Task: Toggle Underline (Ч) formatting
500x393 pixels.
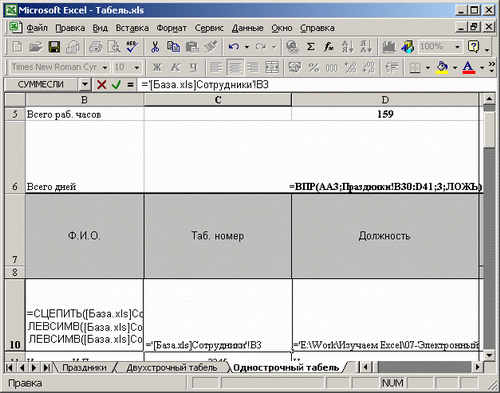Action: pos(193,68)
